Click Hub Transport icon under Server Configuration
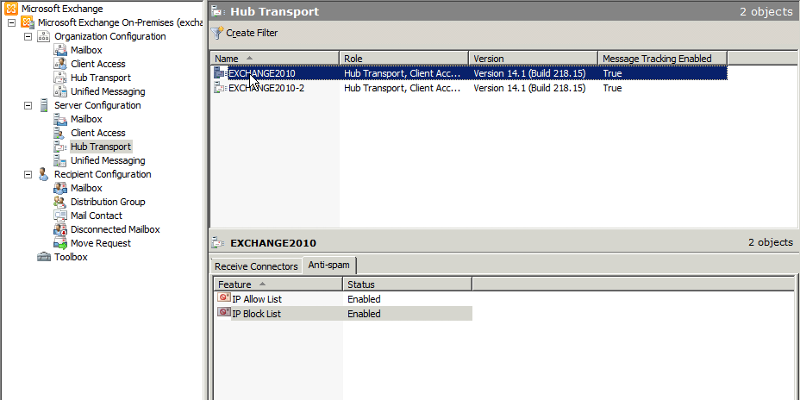Image resolution: width=800 pixels, height=400 pixels. point(61,146)
